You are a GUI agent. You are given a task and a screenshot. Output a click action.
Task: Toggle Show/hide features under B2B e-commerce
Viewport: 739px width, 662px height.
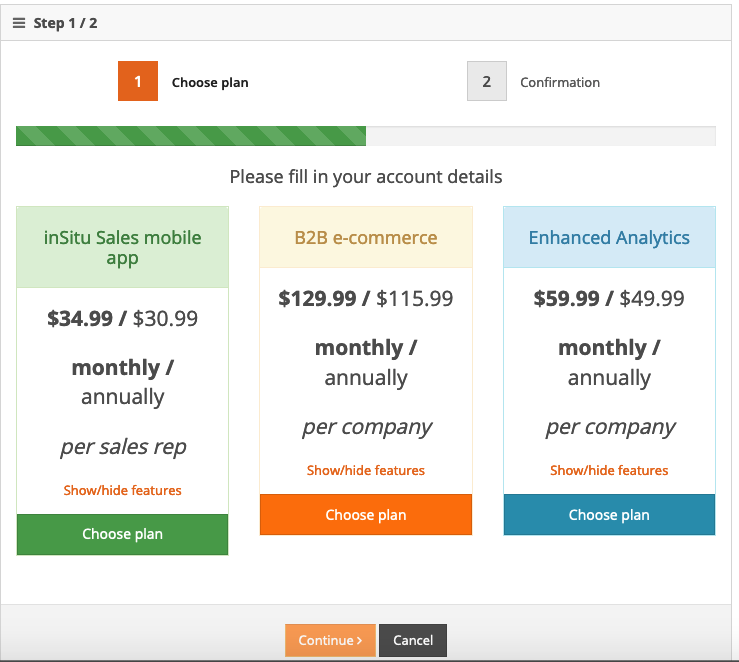[x=366, y=470]
